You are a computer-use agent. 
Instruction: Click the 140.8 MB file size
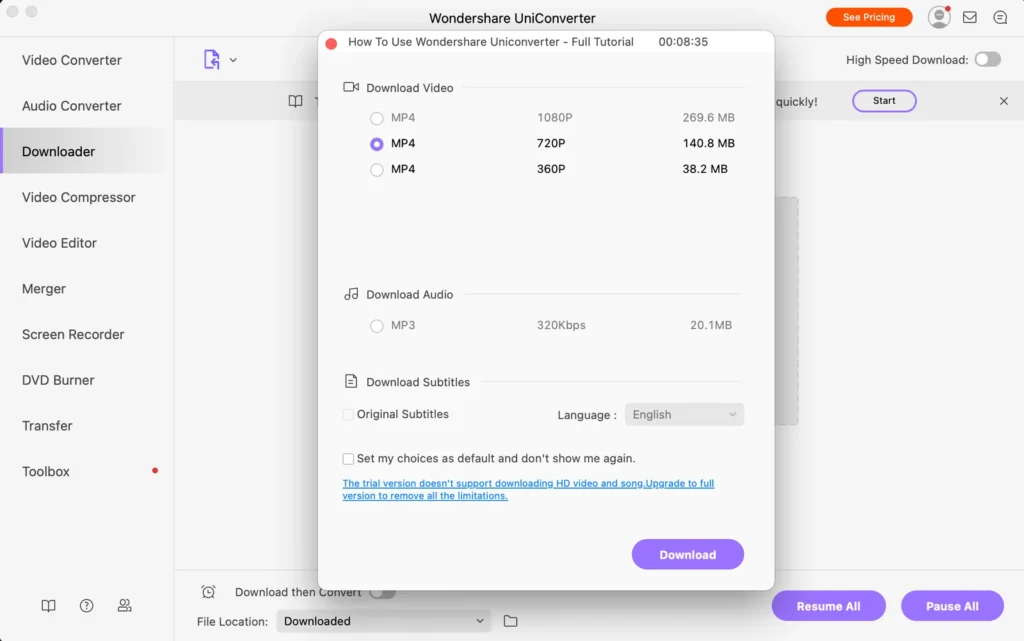pos(709,143)
